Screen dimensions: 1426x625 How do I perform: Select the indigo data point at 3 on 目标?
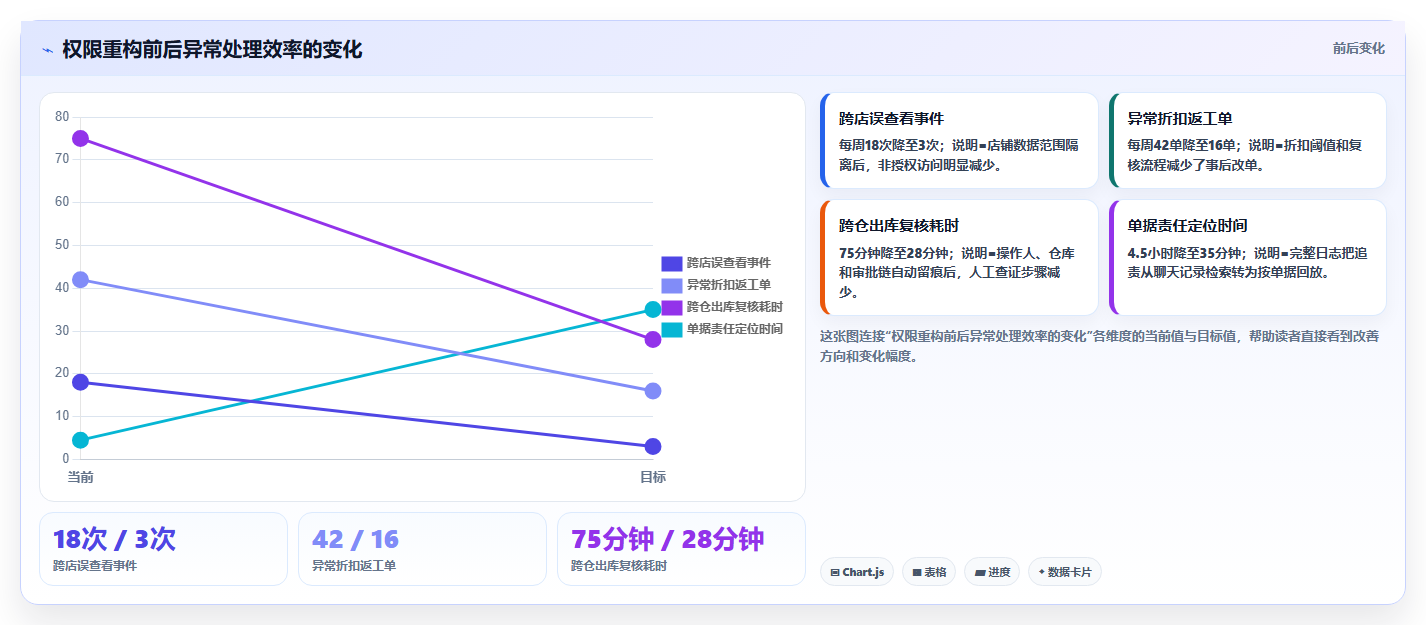653,446
